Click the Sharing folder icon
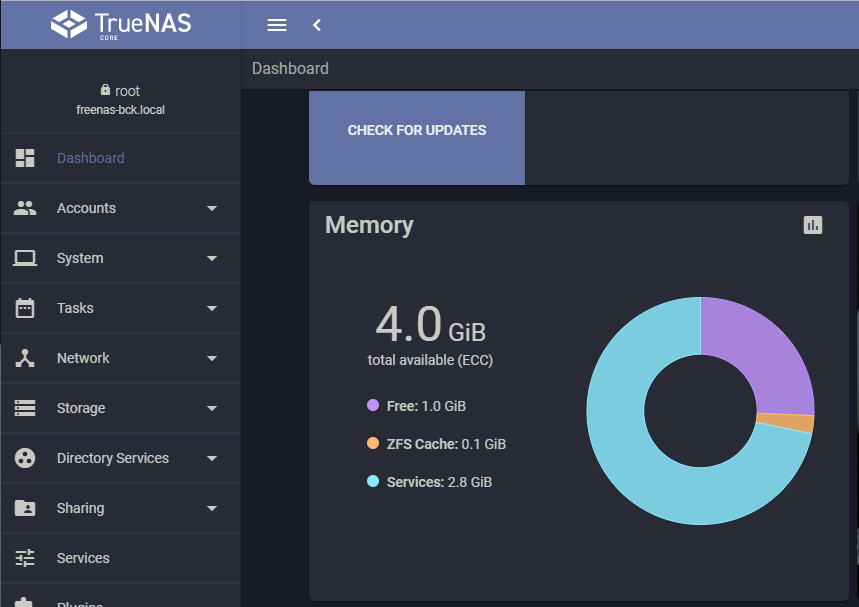 pos(25,508)
